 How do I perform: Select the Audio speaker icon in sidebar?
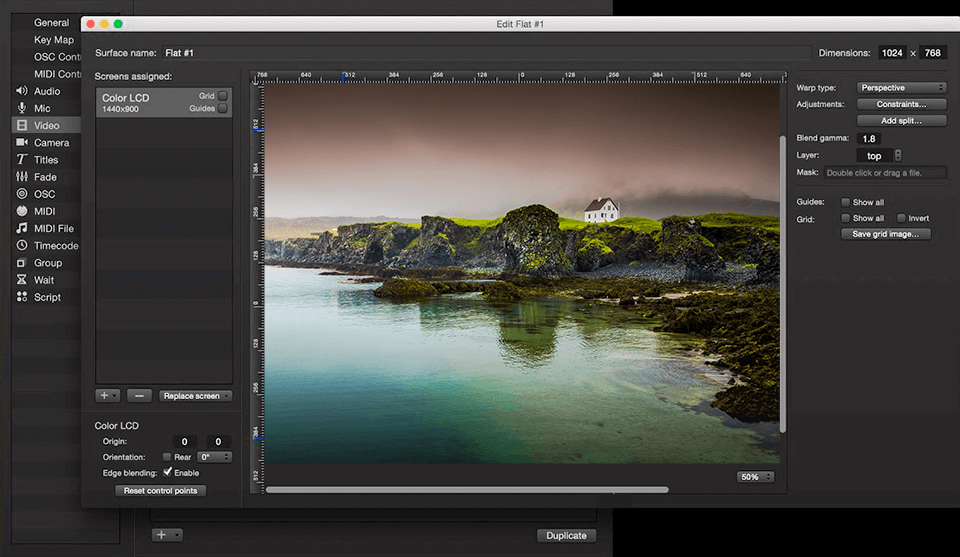pyautogui.click(x=21, y=91)
